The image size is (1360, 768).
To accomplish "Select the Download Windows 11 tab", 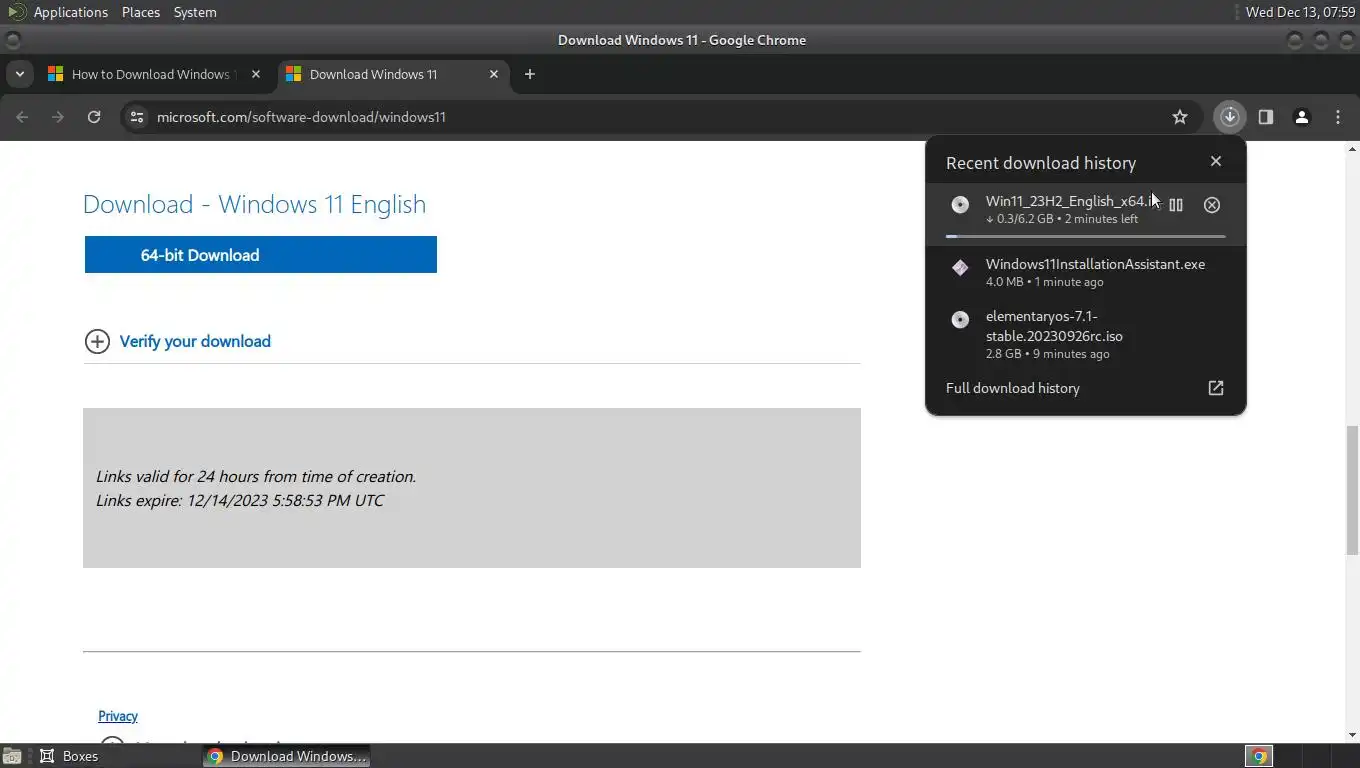I will point(393,74).
